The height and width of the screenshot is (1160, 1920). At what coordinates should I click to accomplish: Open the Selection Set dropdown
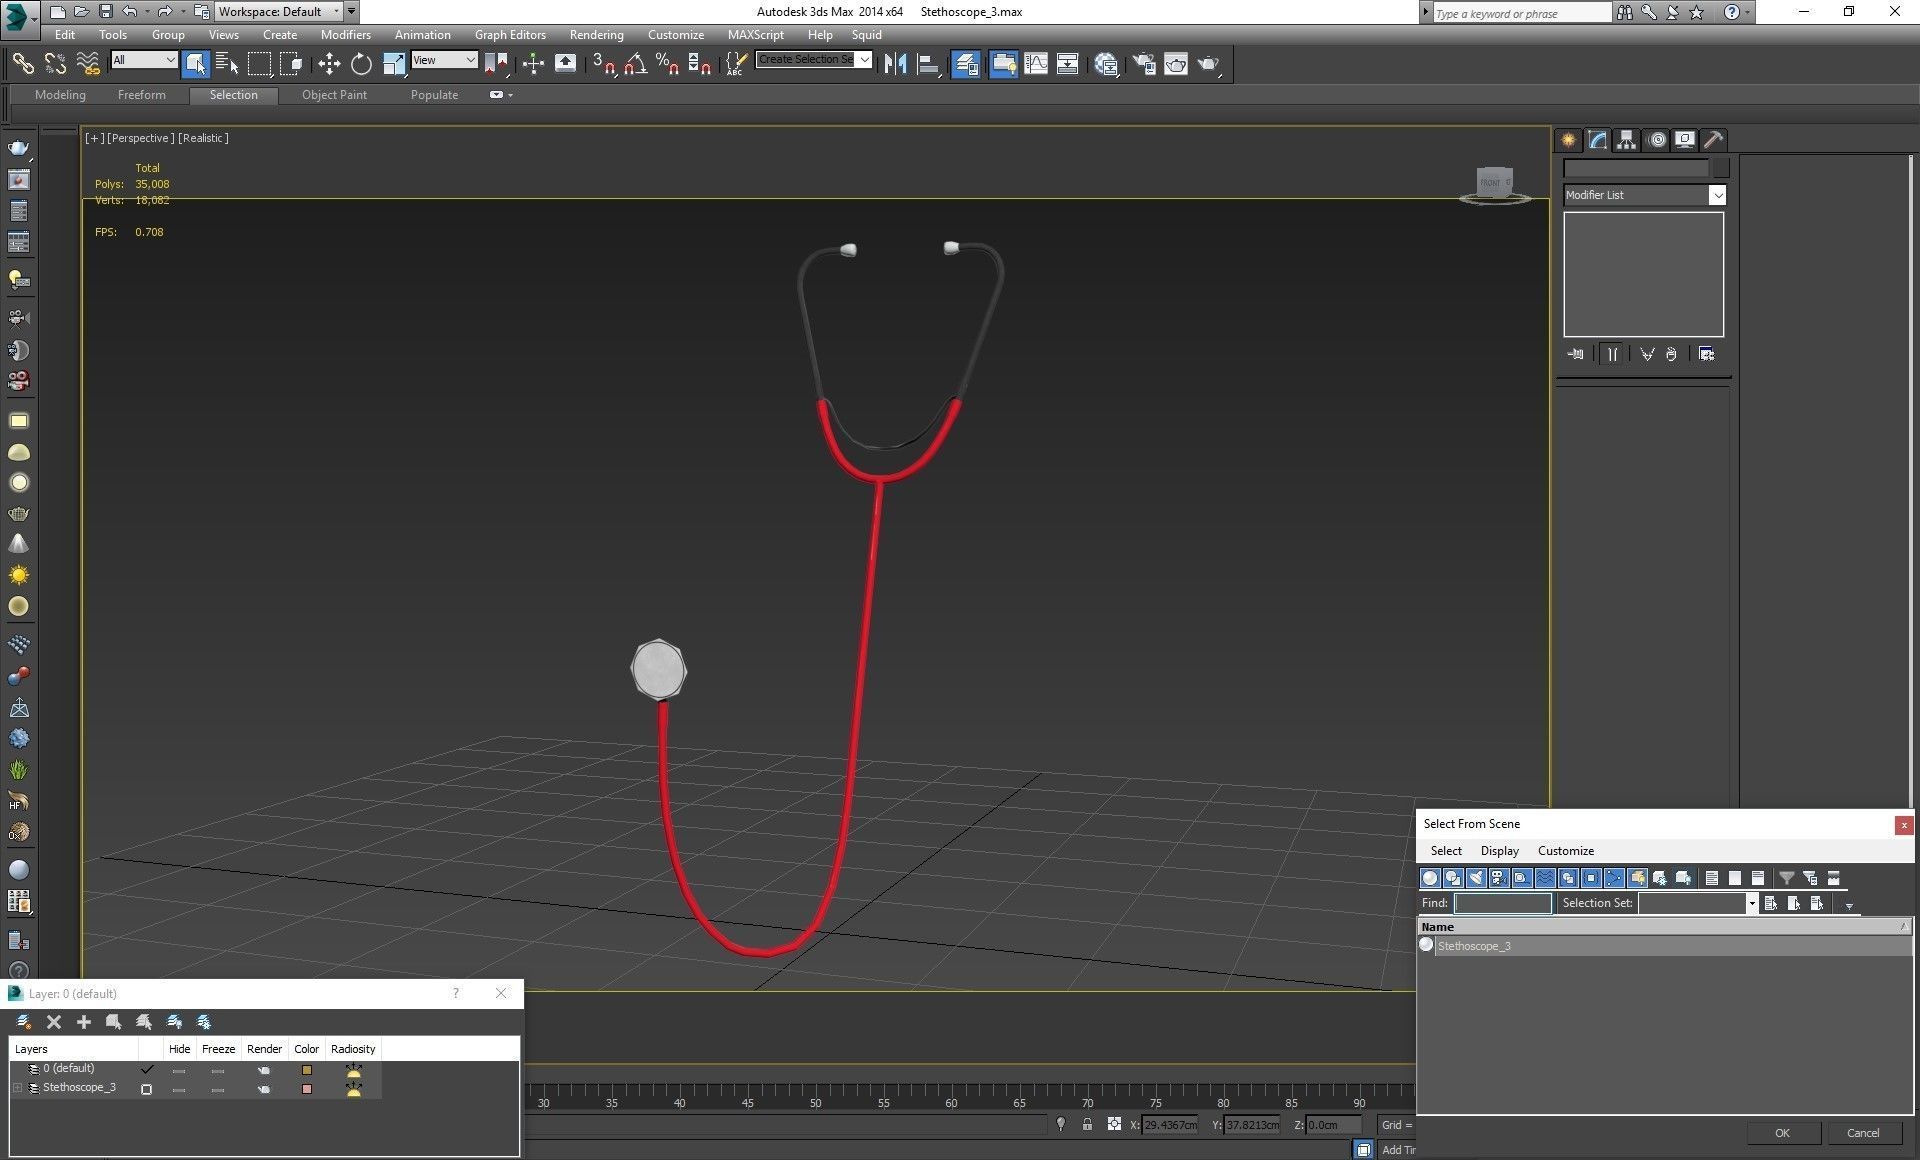[1751, 903]
